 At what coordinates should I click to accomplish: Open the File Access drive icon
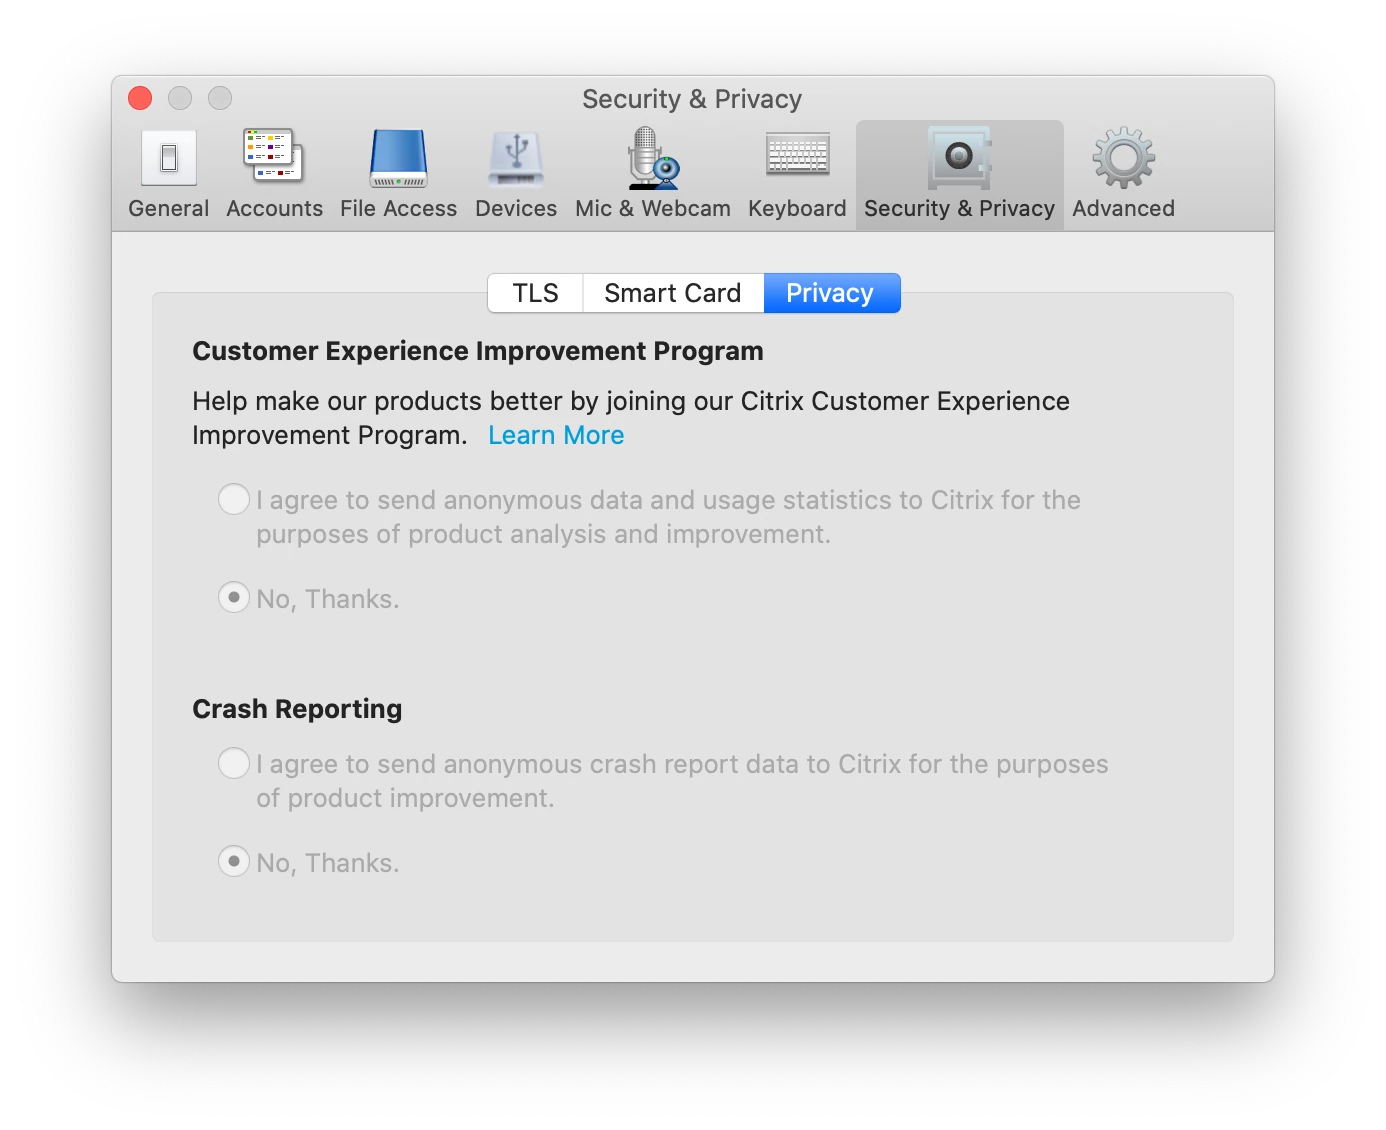[x=398, y=158]
